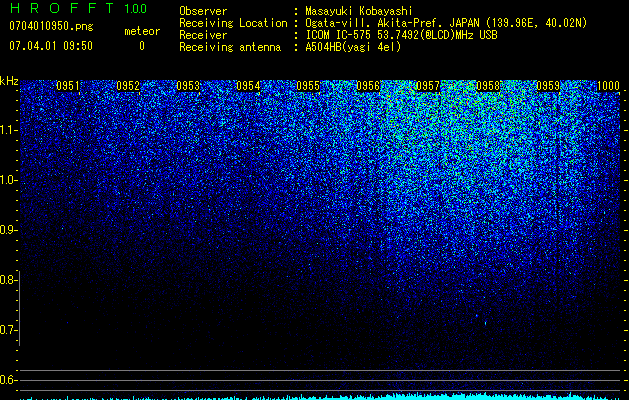Click the Receiving Location label
The width and height of the screenshot is (629, 400).
click(x=233, y=23)
